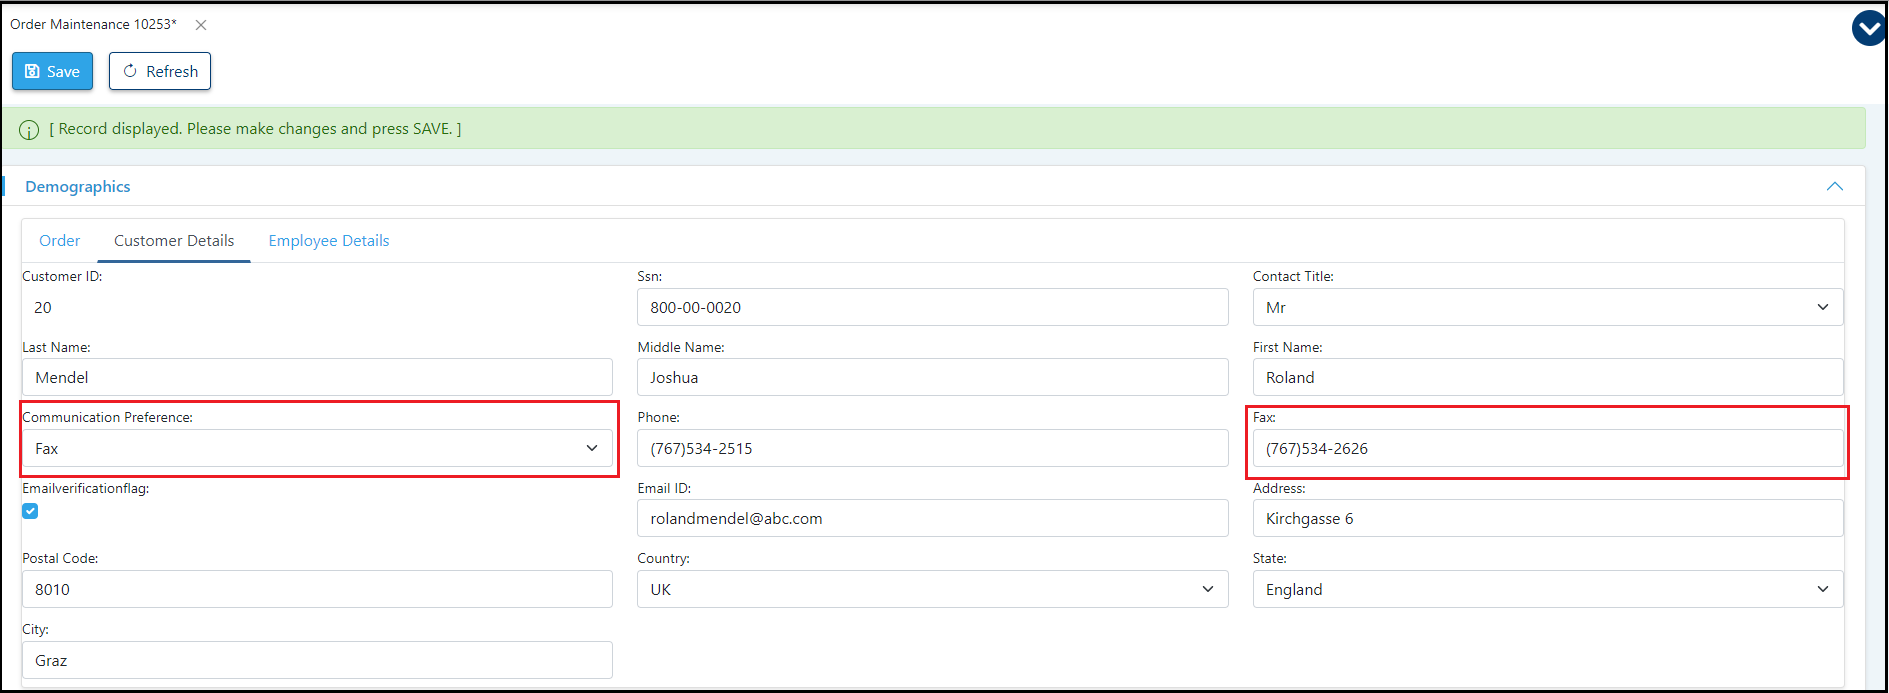The height and width of the screenshot is (693, 1889).
Task: Click the Ssn input field
Action: [x=932, y=307]
